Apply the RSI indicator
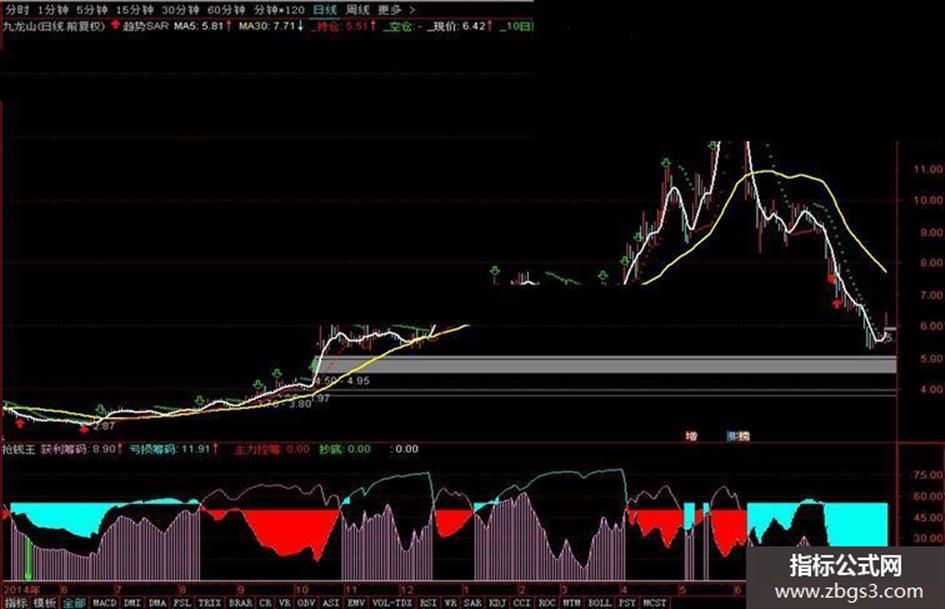 429,602
